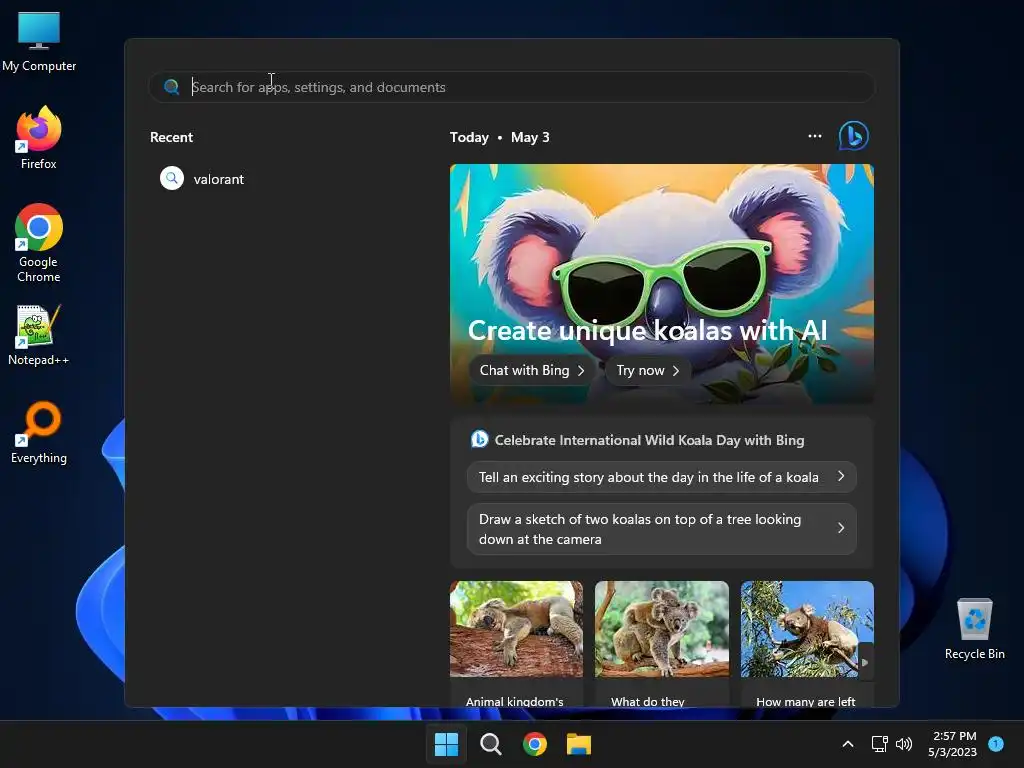
Task: Click chevron on the draw a sketch suggestion
Action: click(841, 528)
